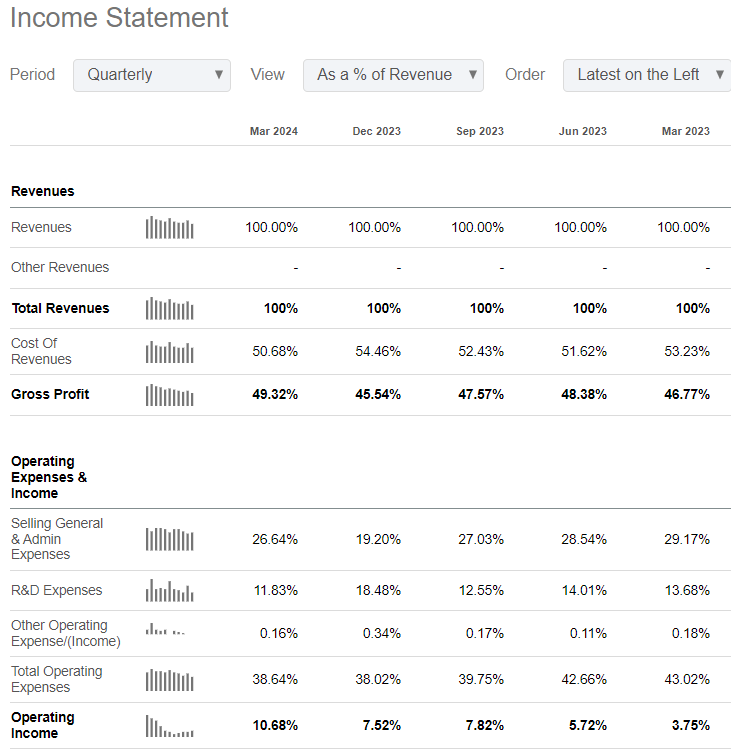This screenshot has height=752, width=731.
Task: Click the Mar 2024 column header
Action: coord(273,131)
